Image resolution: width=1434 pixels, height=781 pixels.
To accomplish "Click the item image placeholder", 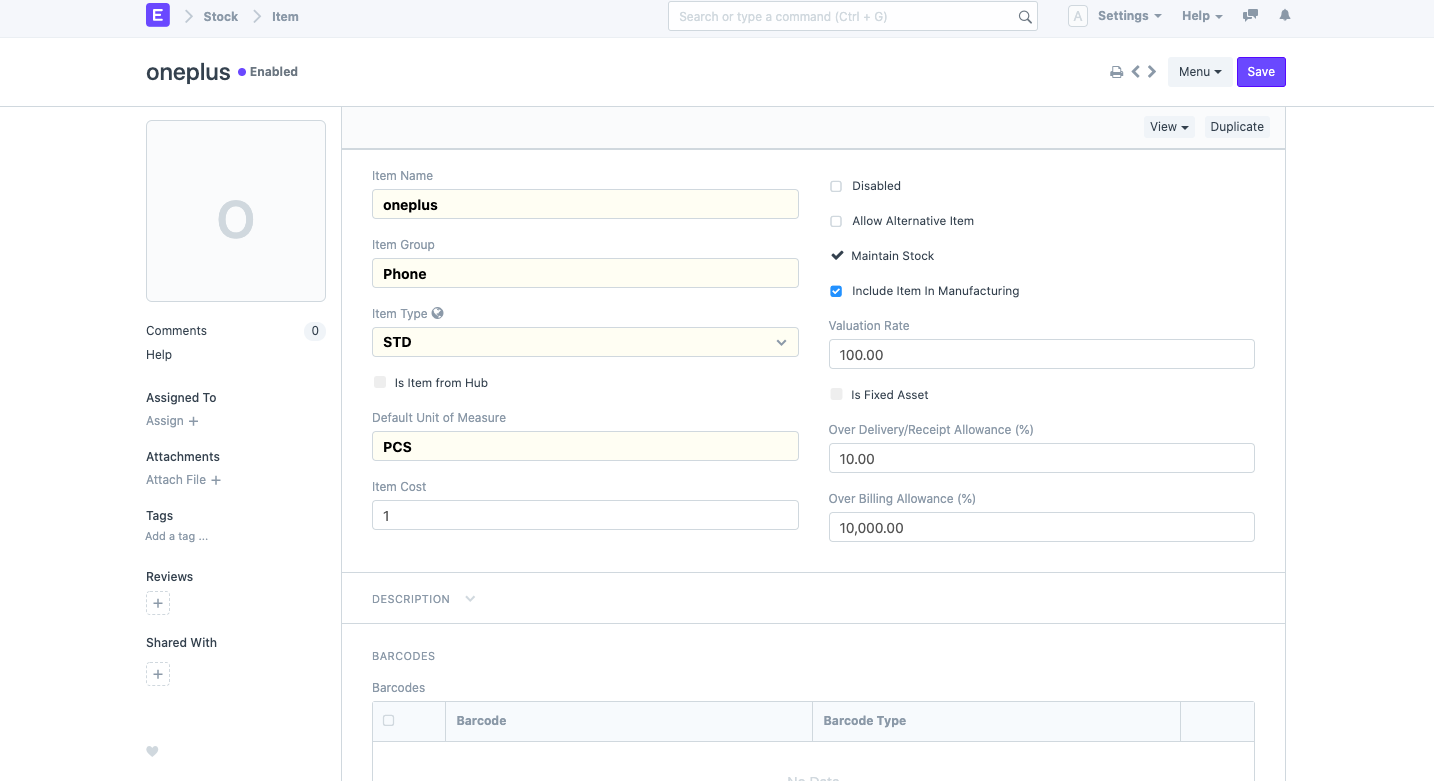I will point(236,211).
